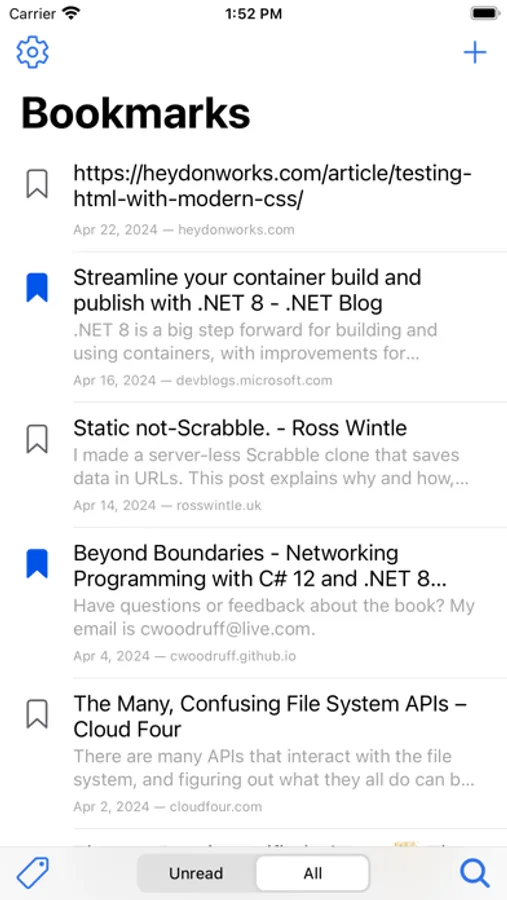
Task: Click 'Apr 16, 2024 — devblogs.microsoft.com' metadata
Action: (x=203, y=381)
